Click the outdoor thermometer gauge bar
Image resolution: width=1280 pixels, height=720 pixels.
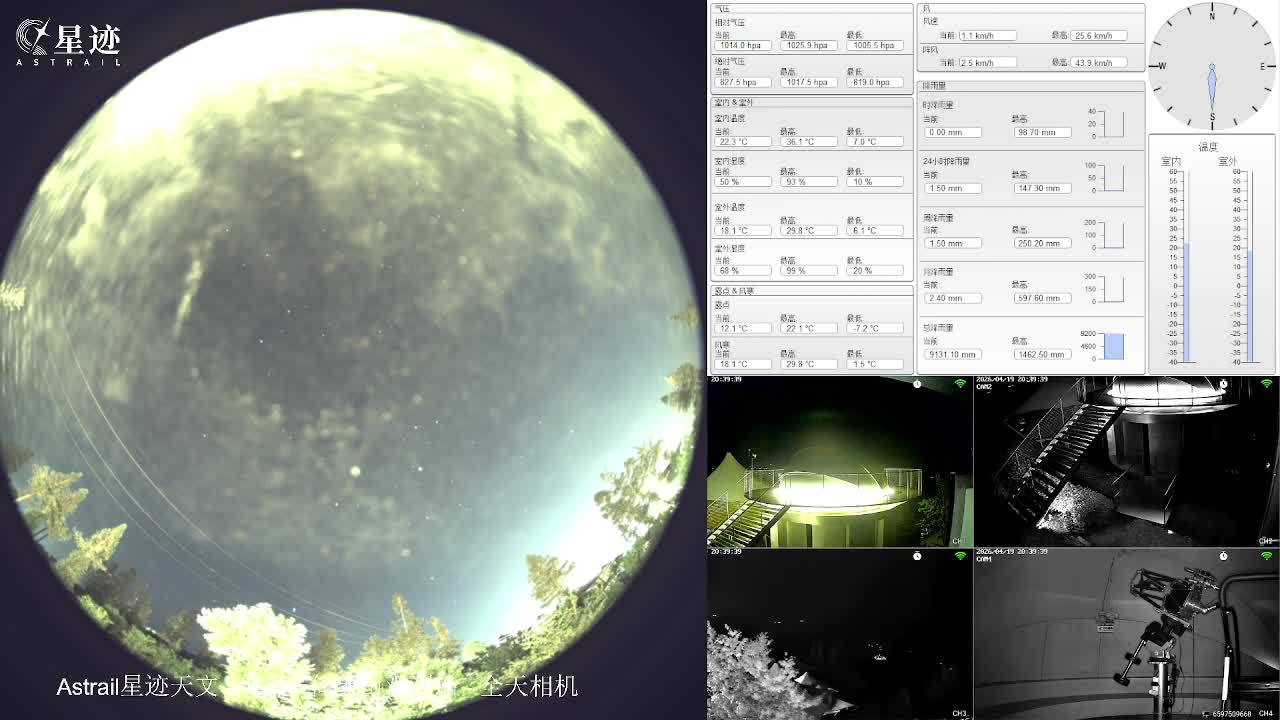click(x=1247, y=305)
